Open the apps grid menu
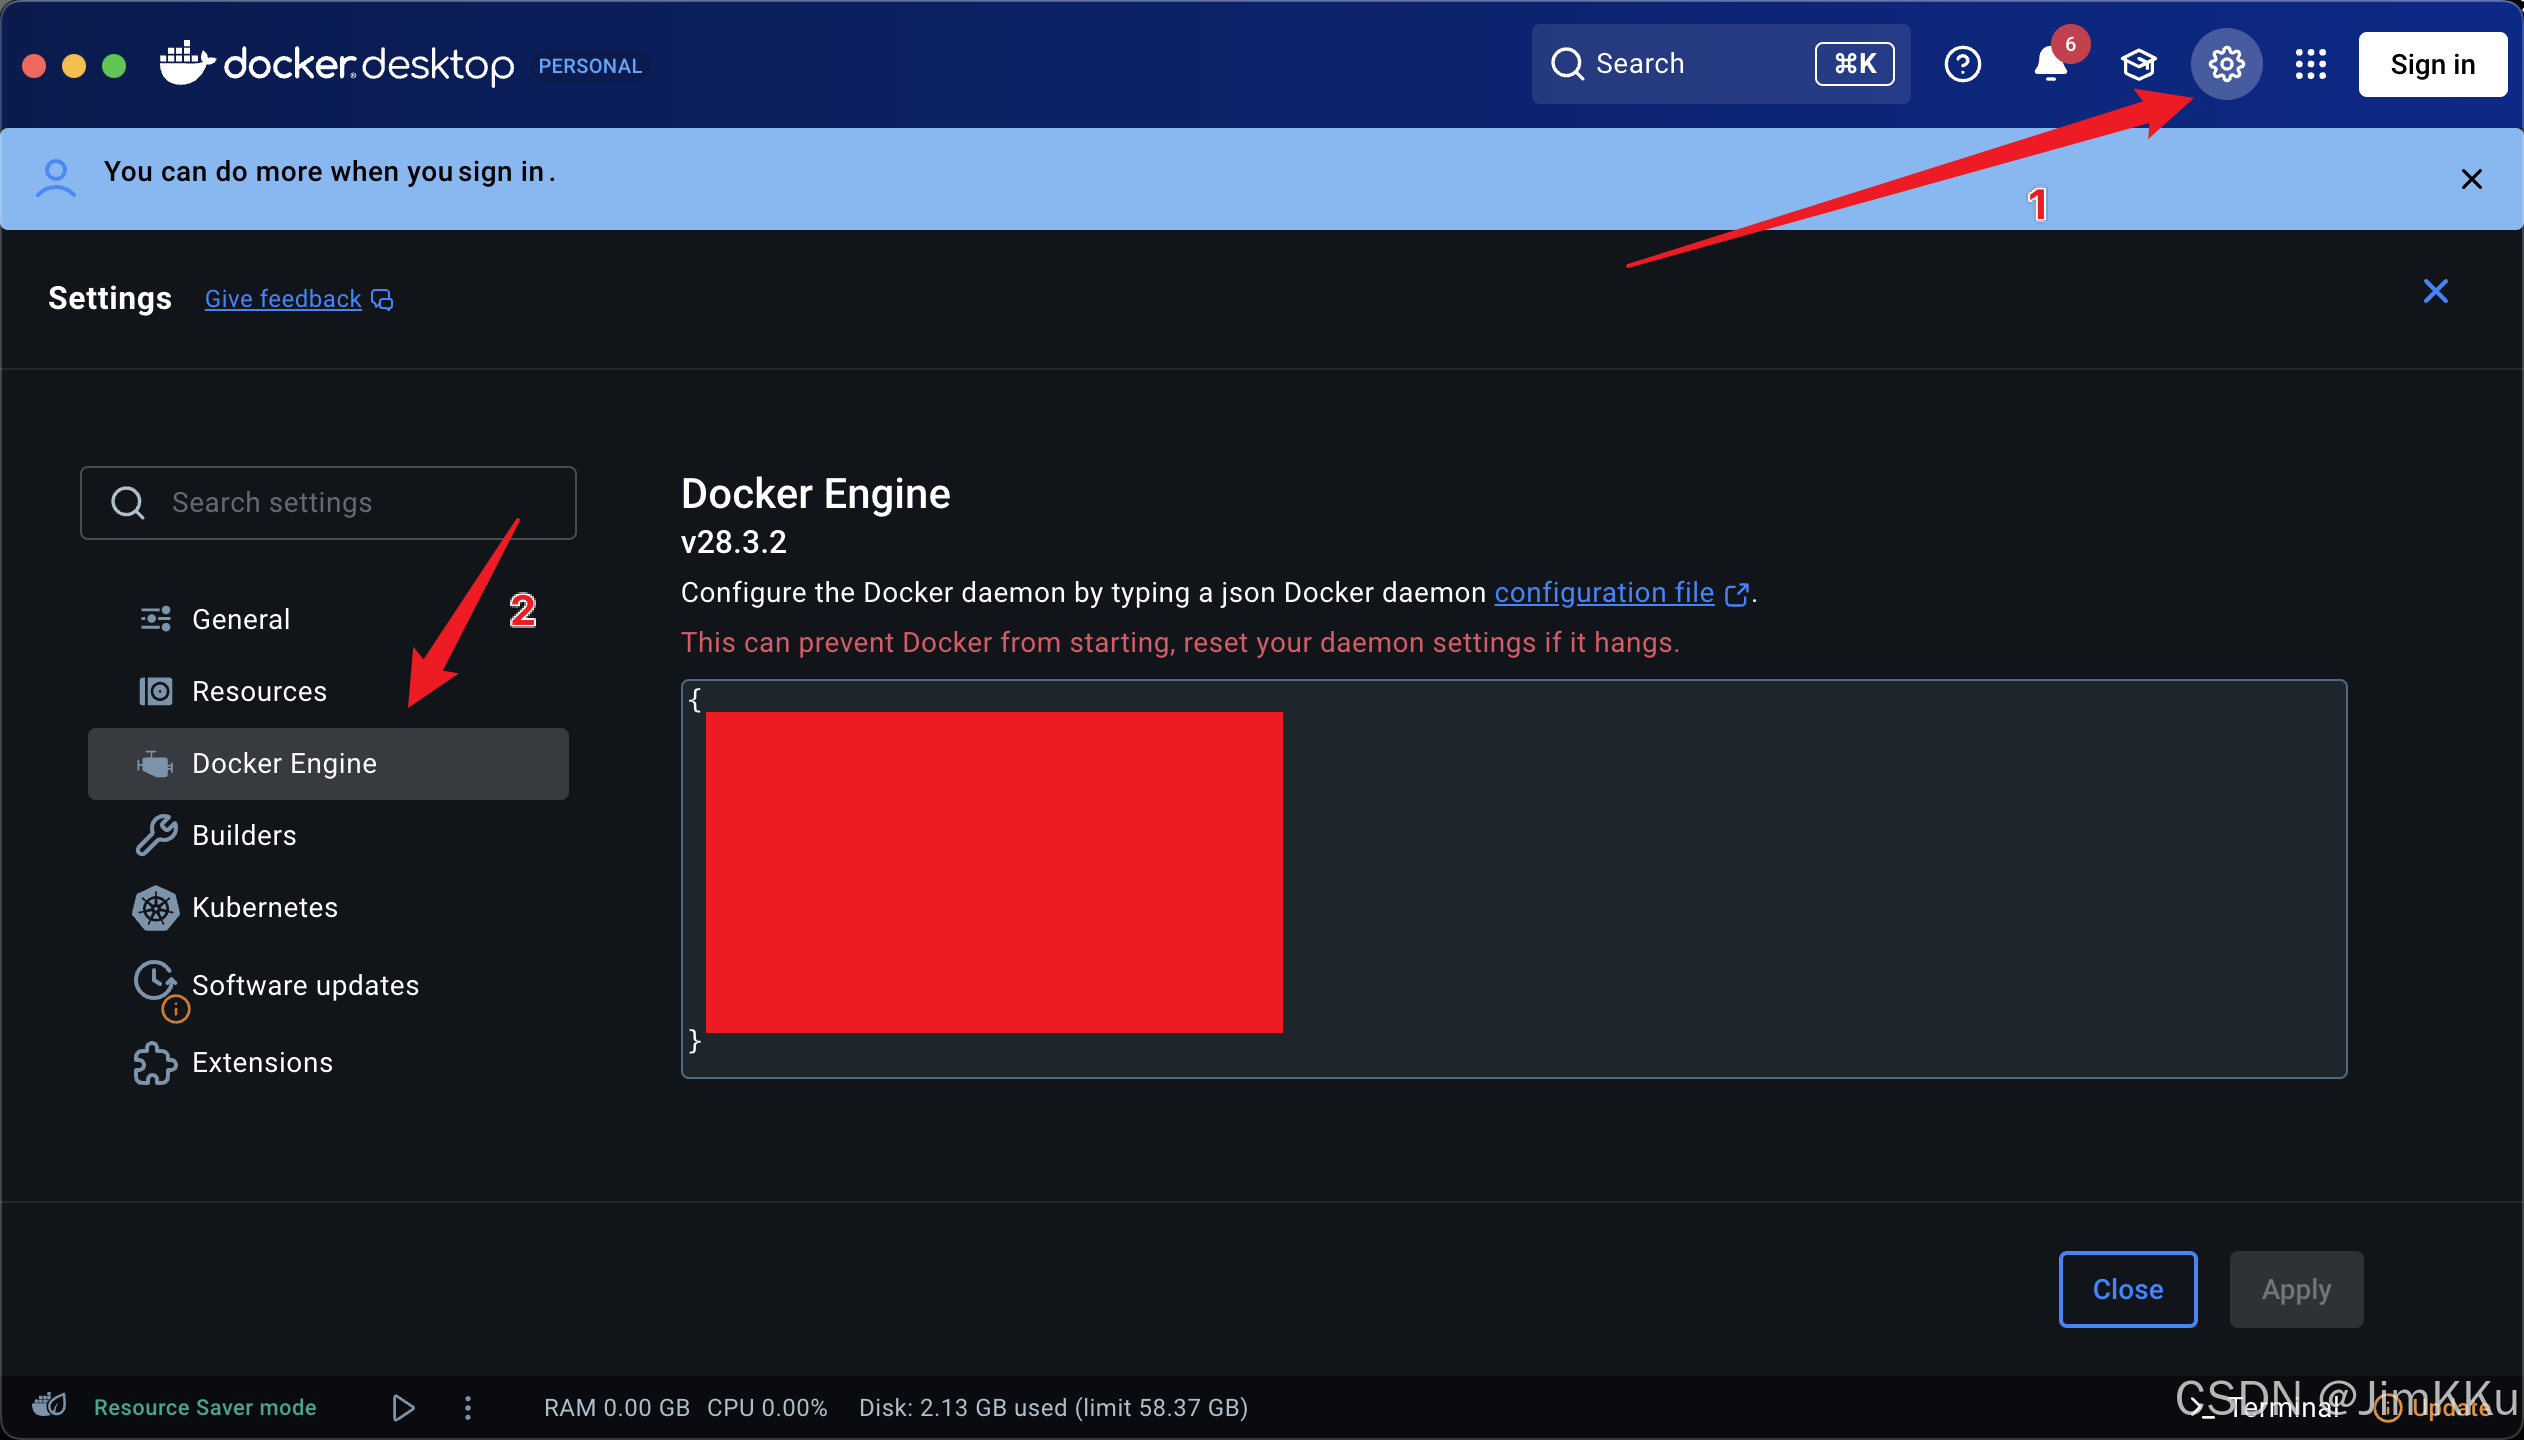 (2310, 64)
